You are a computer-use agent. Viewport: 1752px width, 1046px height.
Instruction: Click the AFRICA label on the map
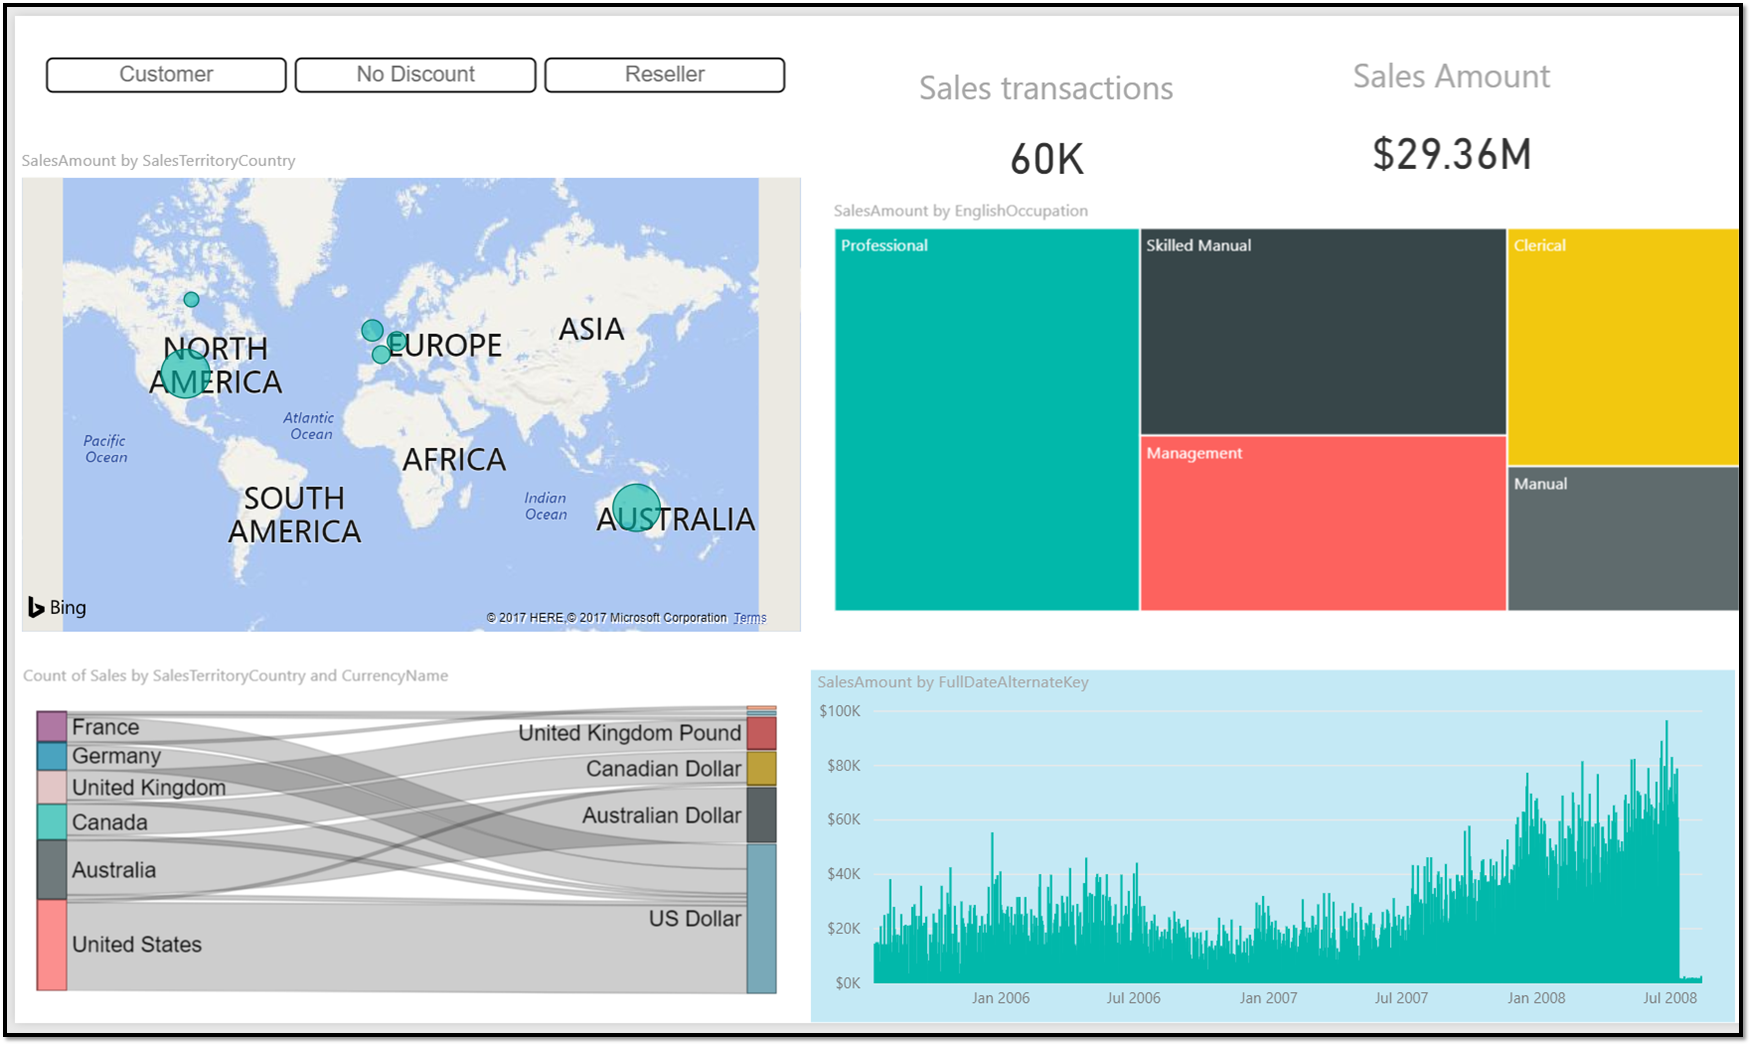pos(454,459)
